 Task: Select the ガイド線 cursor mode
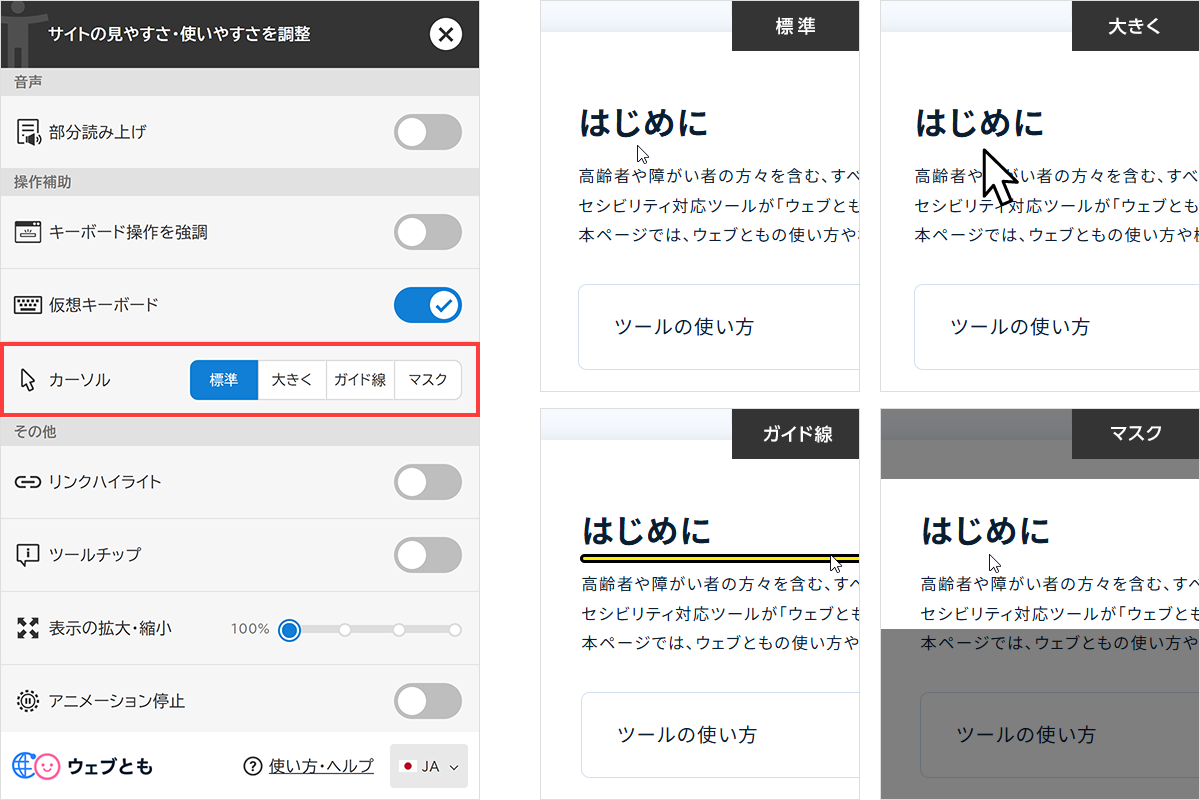click(359, 380)
